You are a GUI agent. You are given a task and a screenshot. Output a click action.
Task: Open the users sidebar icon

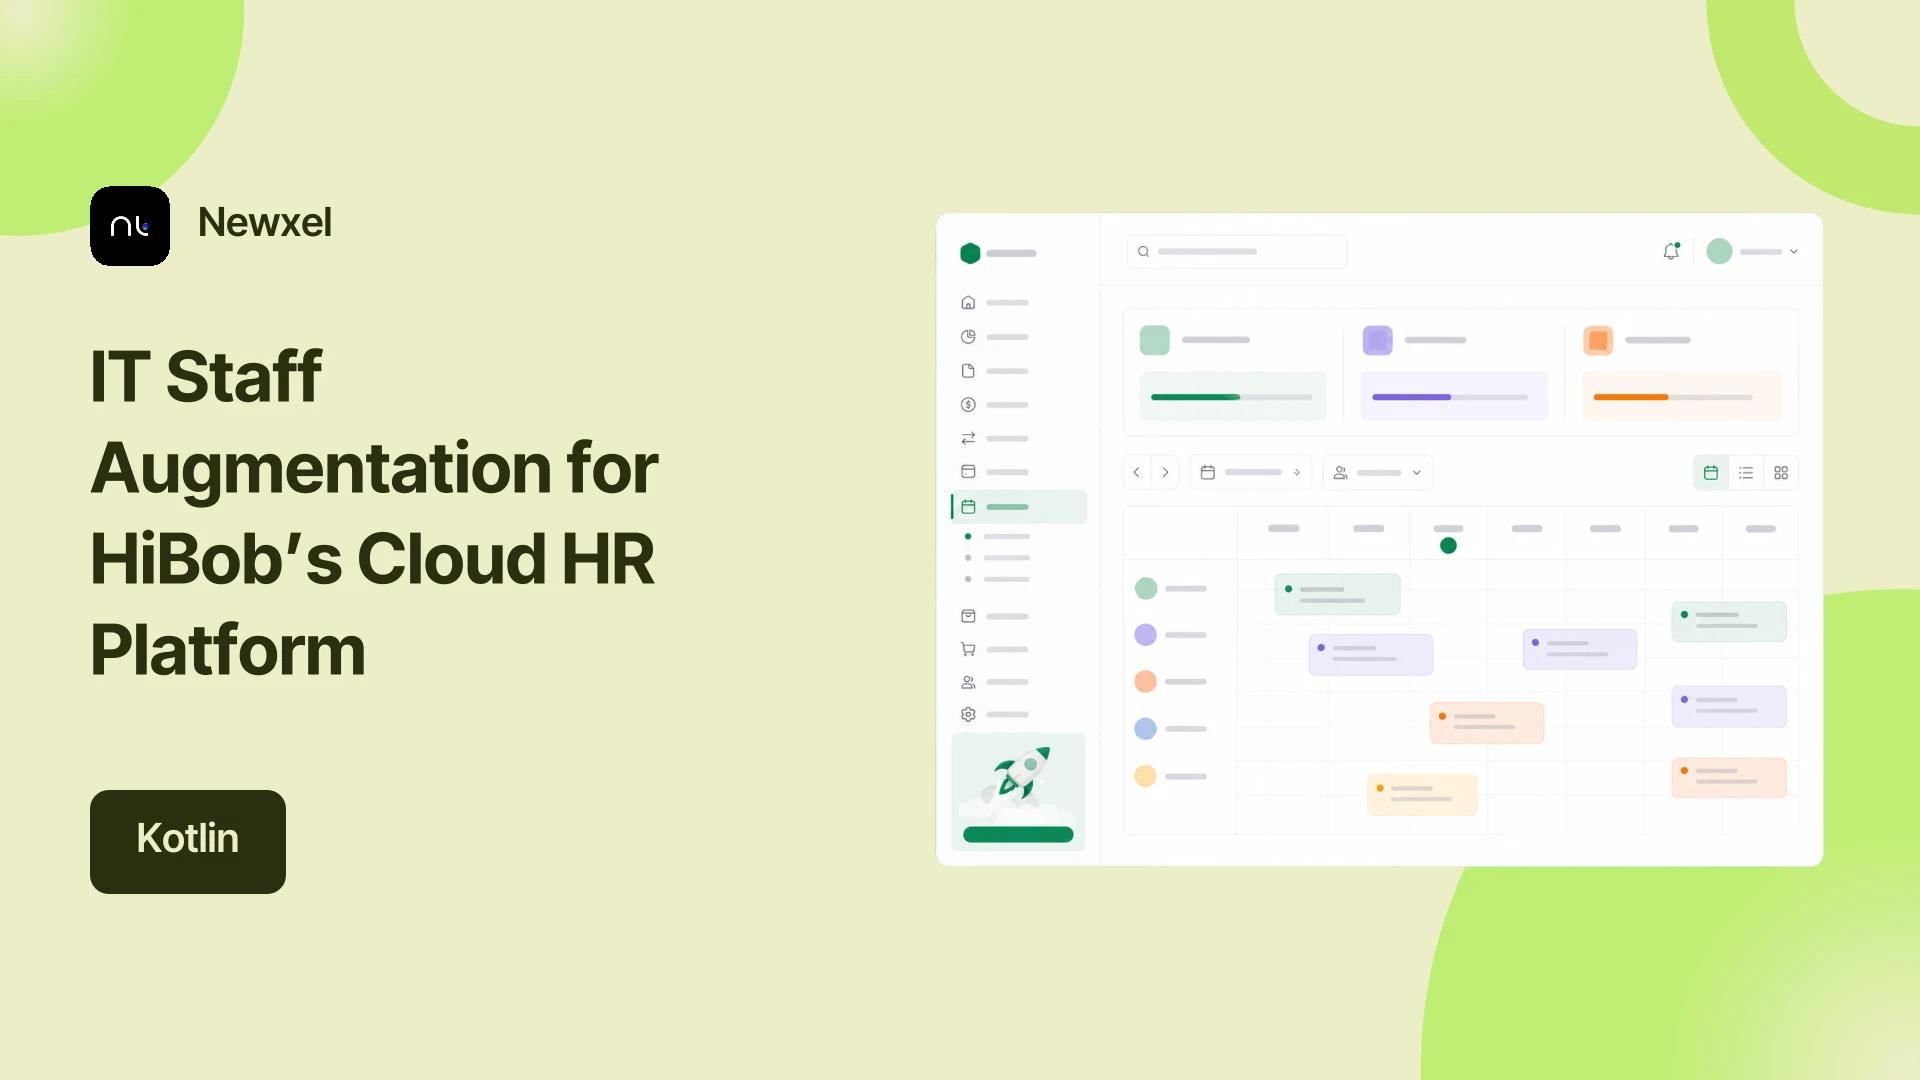click(968, 682)
